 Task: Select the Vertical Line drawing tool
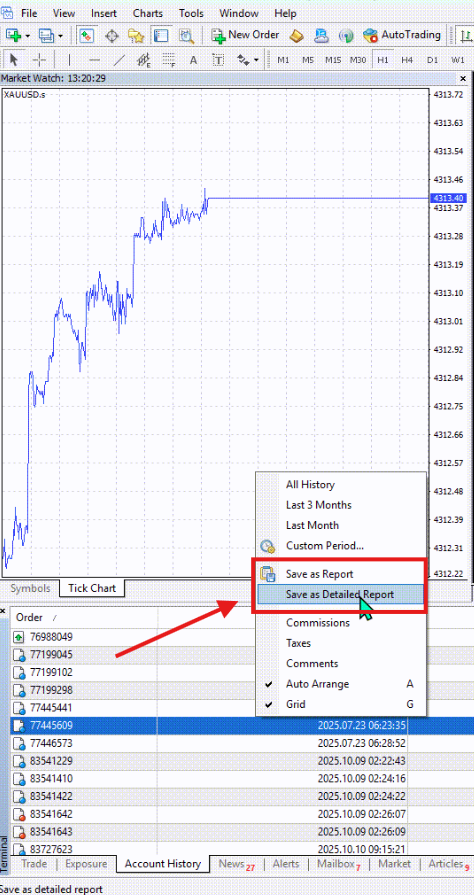[70, 60]
